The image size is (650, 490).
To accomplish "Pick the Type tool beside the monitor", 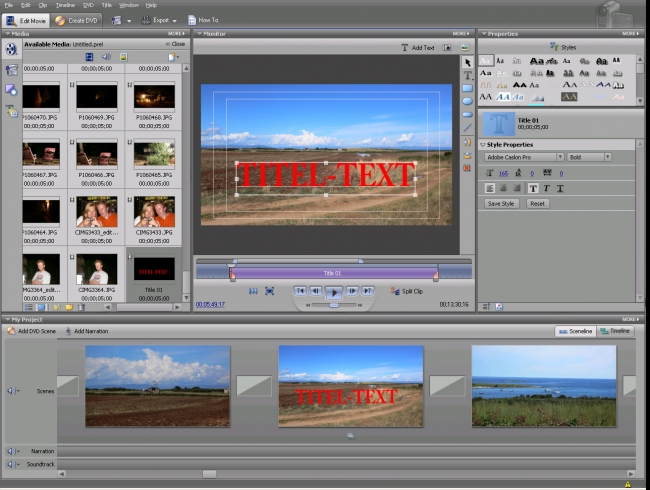I will (x=467, y=75).
